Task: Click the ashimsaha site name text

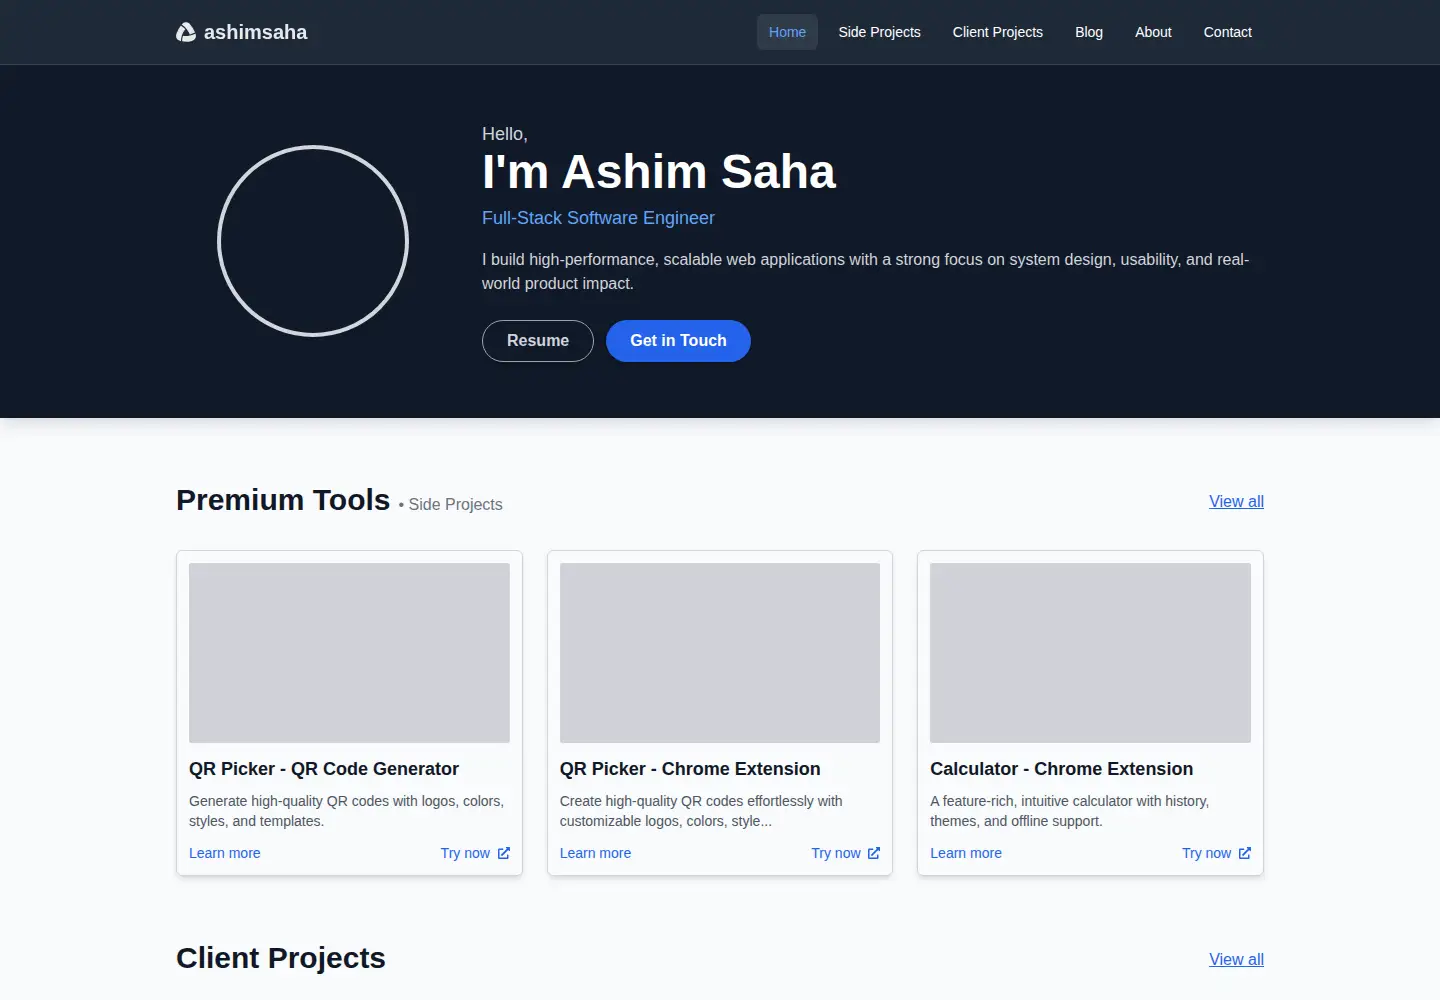Action: [x=255, y=32]
